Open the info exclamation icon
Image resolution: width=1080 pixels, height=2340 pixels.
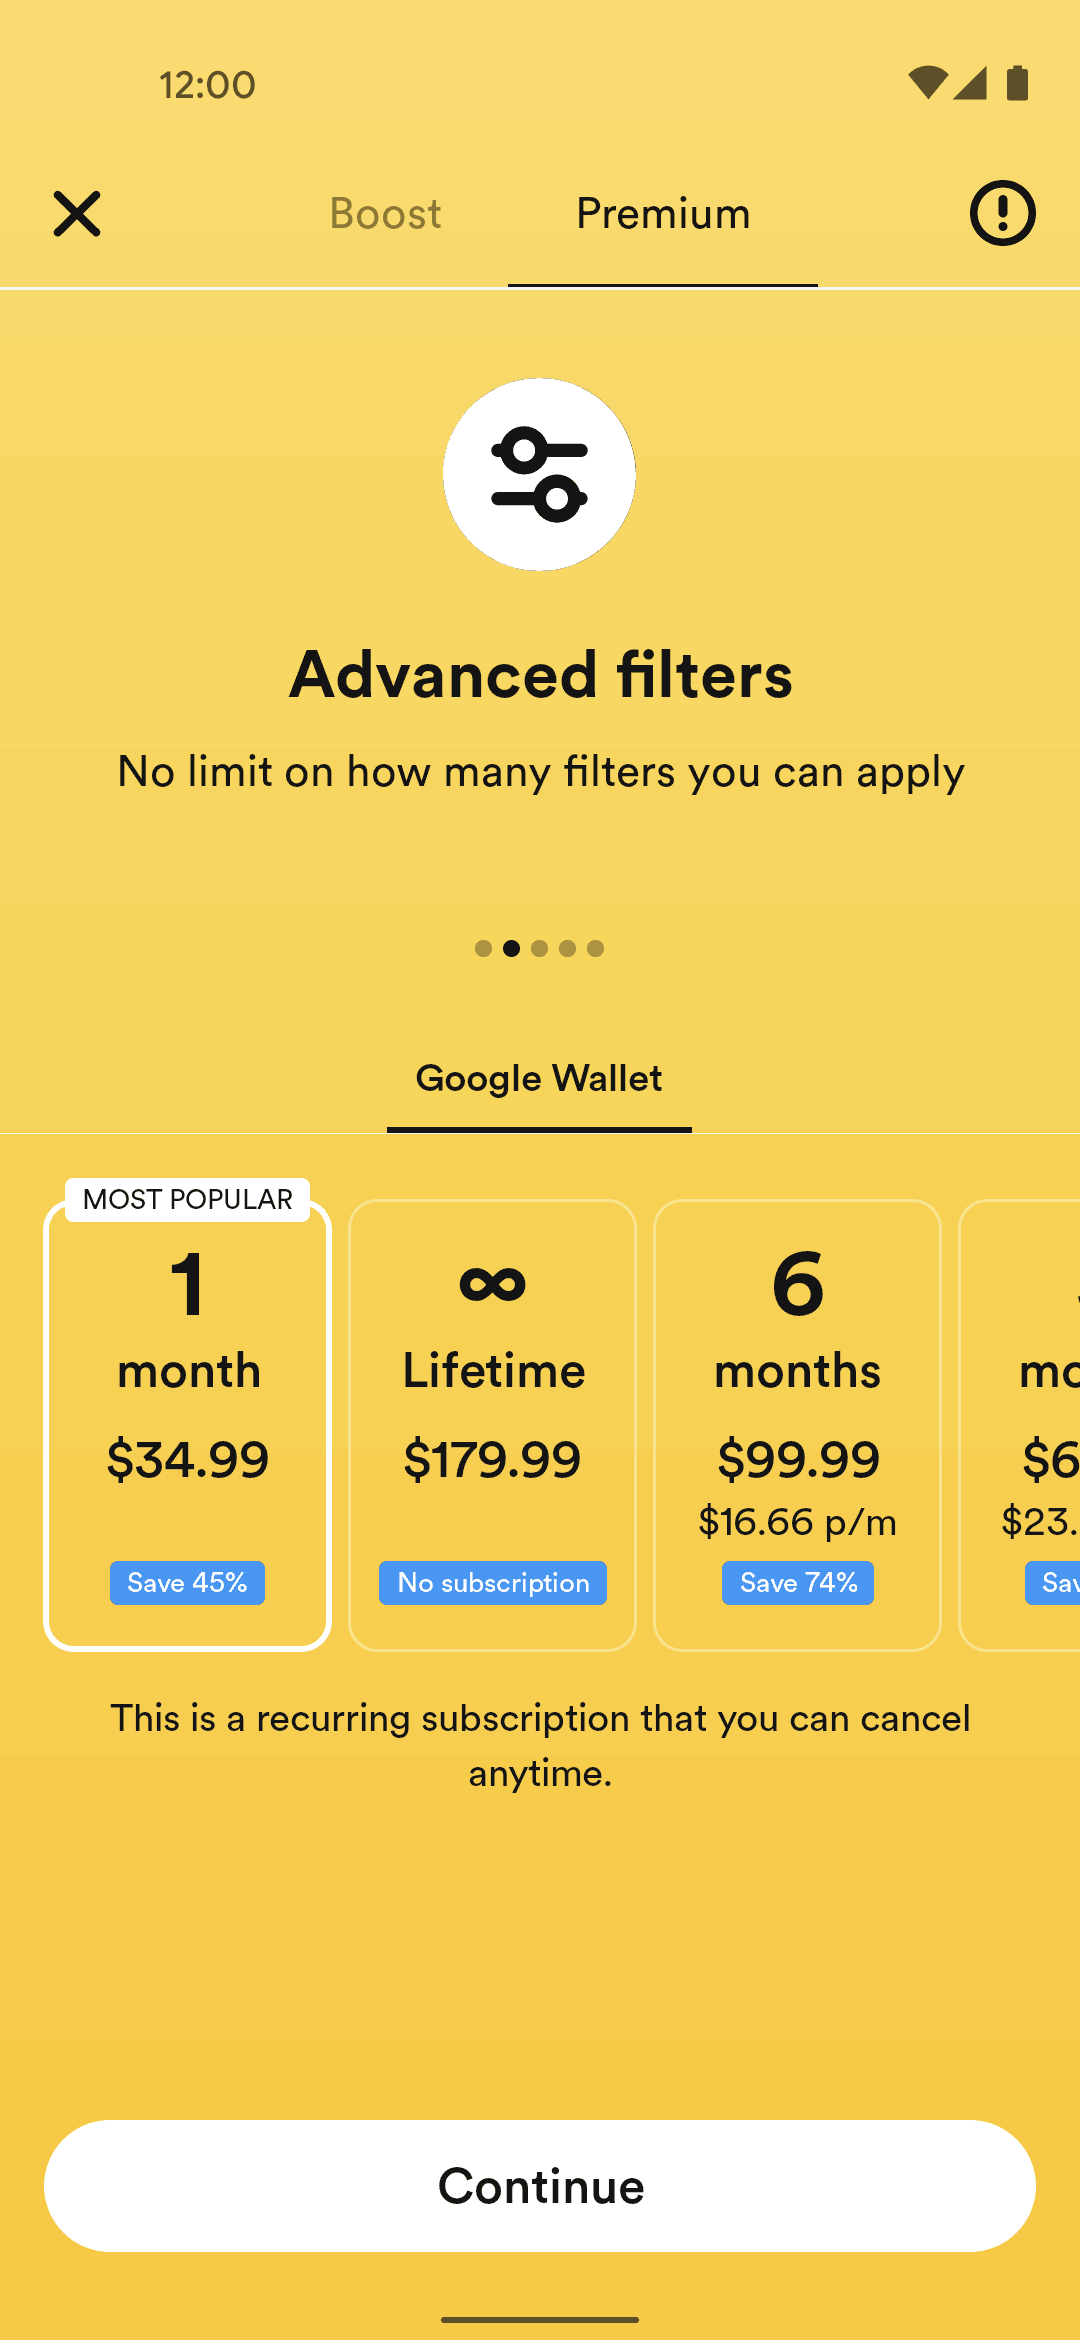click(x=1001, y=213)
